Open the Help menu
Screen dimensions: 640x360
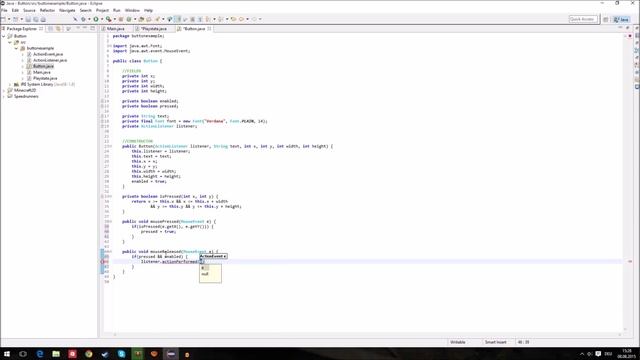149,10
